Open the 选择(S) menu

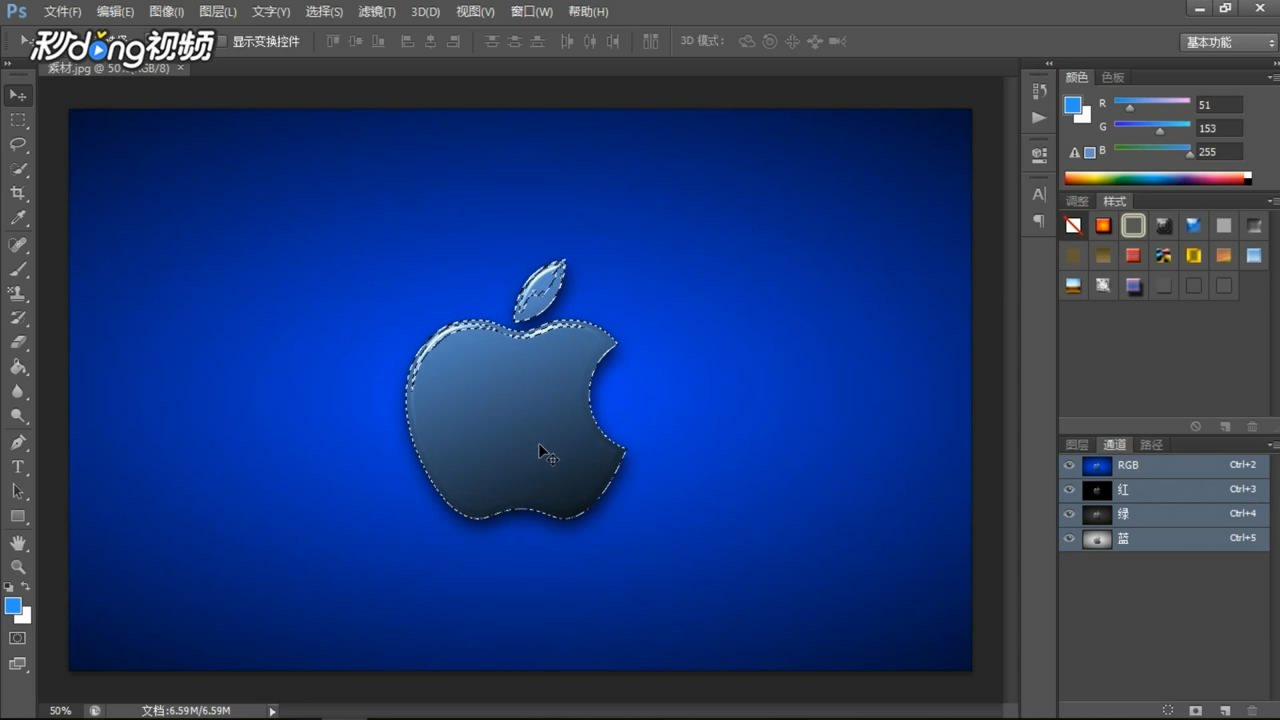(x=324, y=12)
